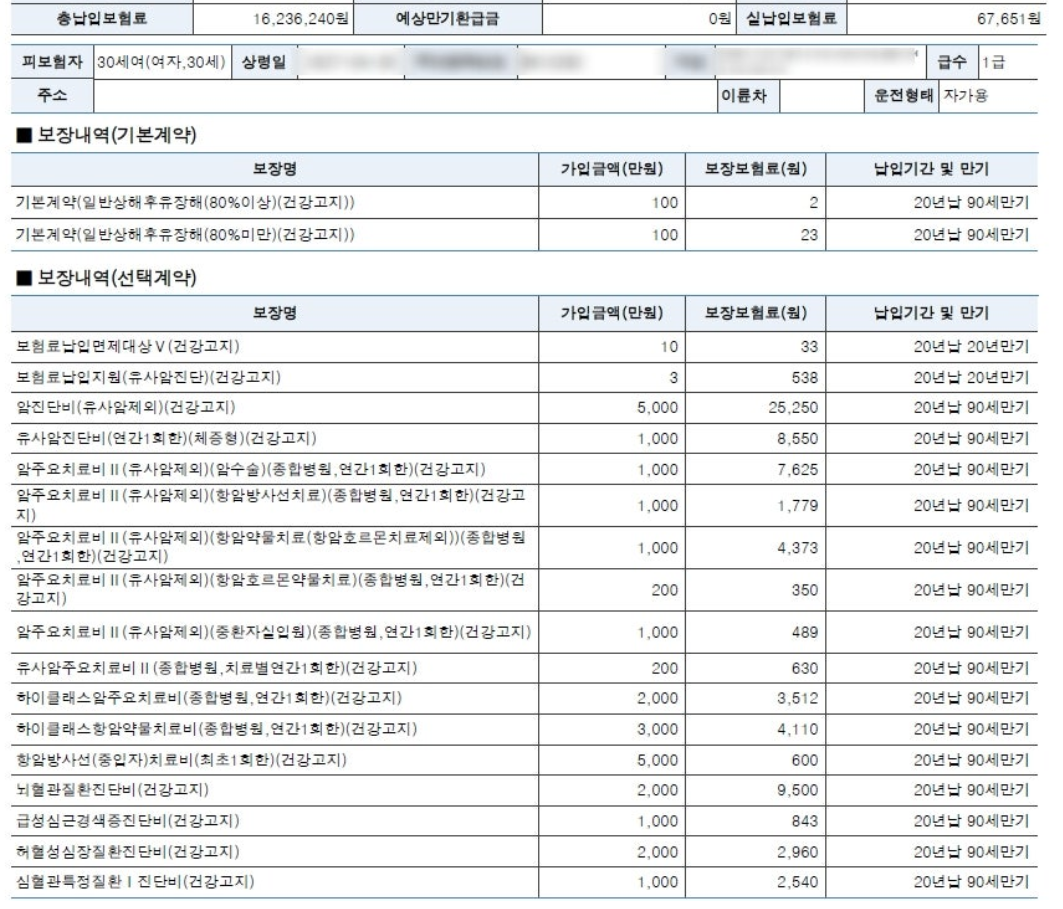Select the "급성심근경색증진단비(건강고지)" coverage name

(x=127, y=821)
